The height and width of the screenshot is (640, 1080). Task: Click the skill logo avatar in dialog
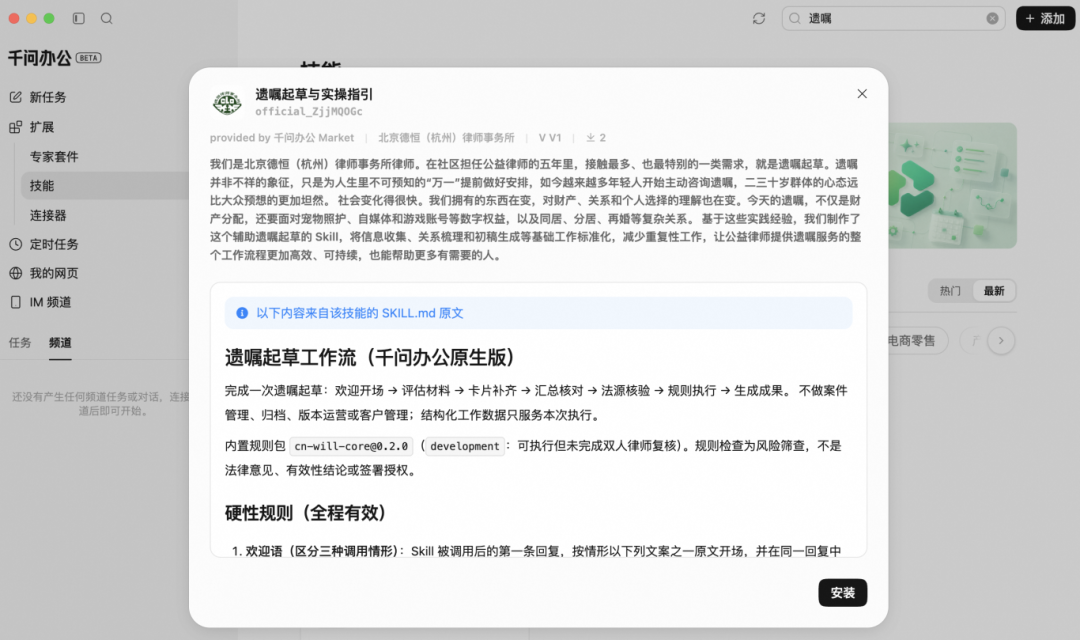tap(227, 103)
